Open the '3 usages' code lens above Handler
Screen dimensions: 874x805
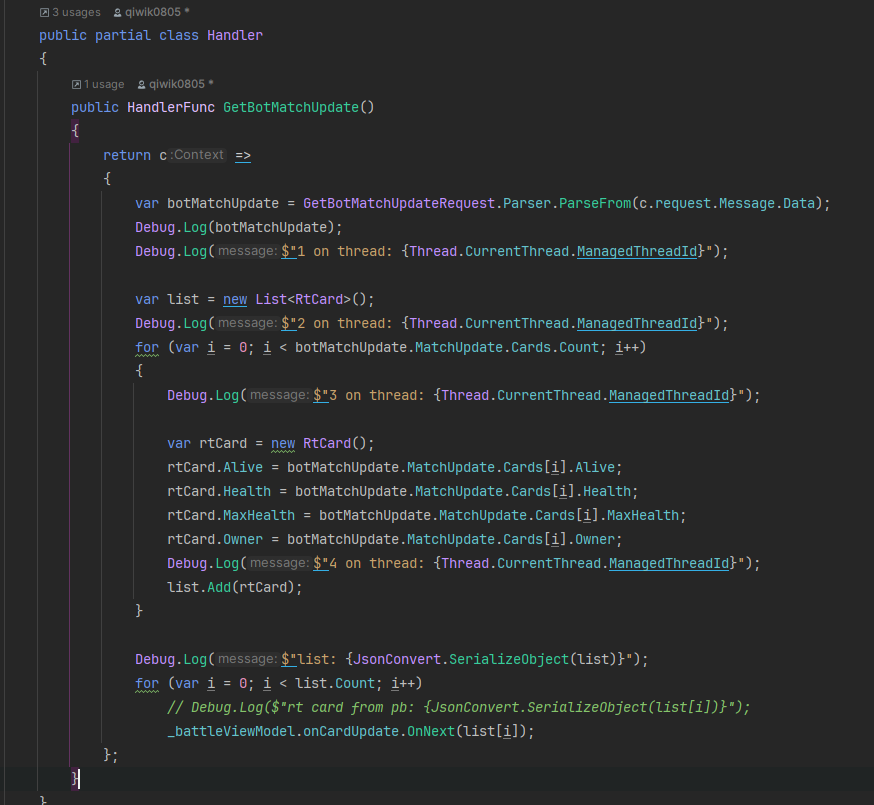click(76, 12)
